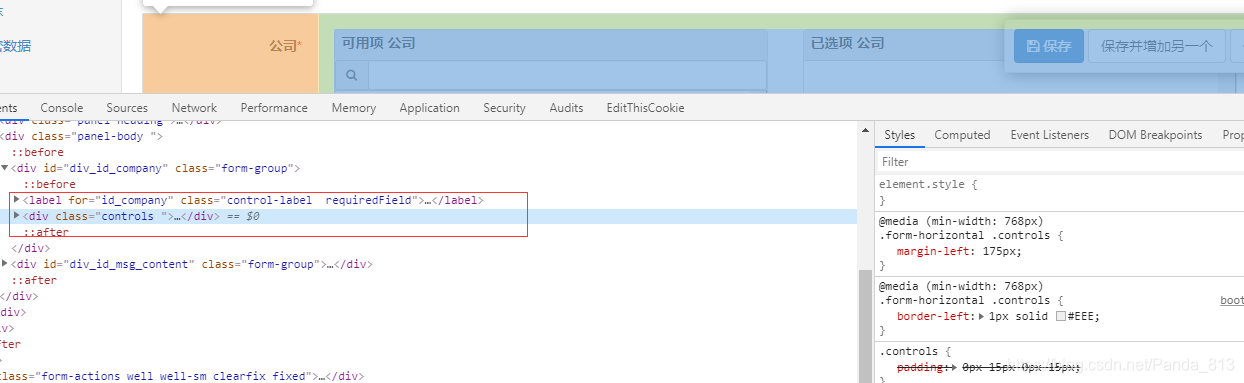Click the search magnifier icon under 可用项
Viewport: 1244px width, 383px height.
tap(352, 75)
